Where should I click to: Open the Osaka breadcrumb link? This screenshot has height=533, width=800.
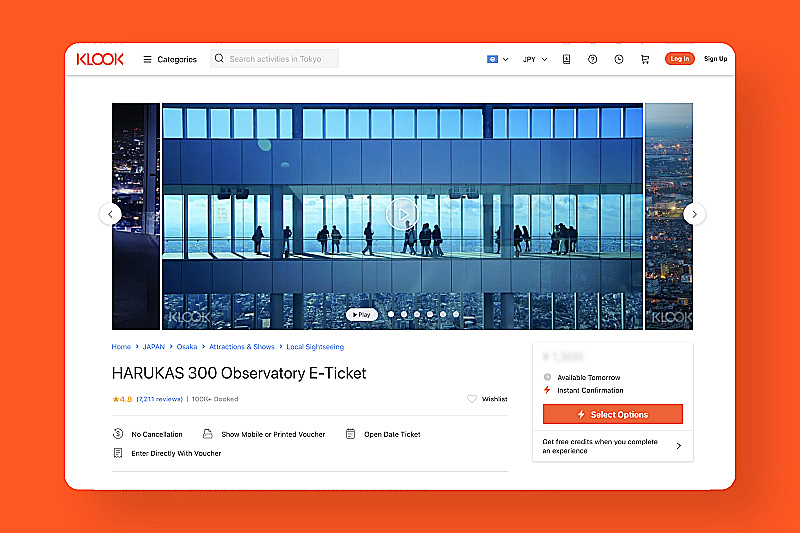[x=187, y=347]
